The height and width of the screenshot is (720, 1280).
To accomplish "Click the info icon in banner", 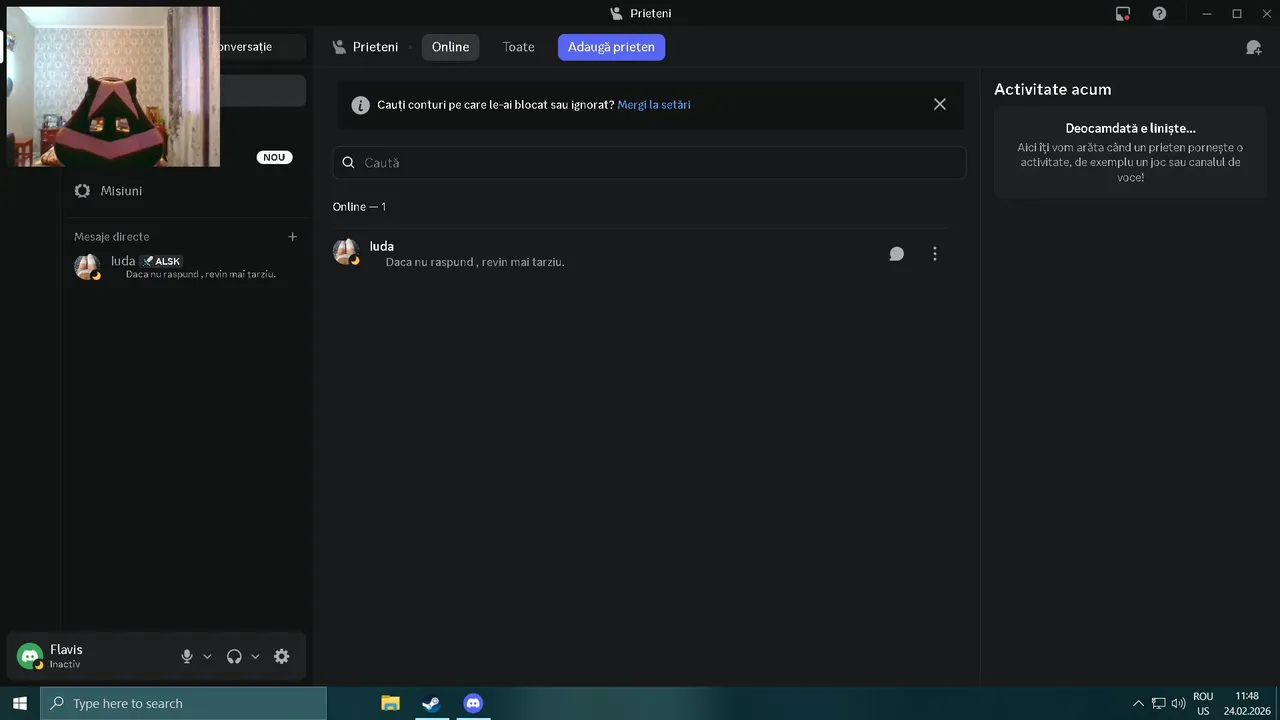I will point(360,105).
